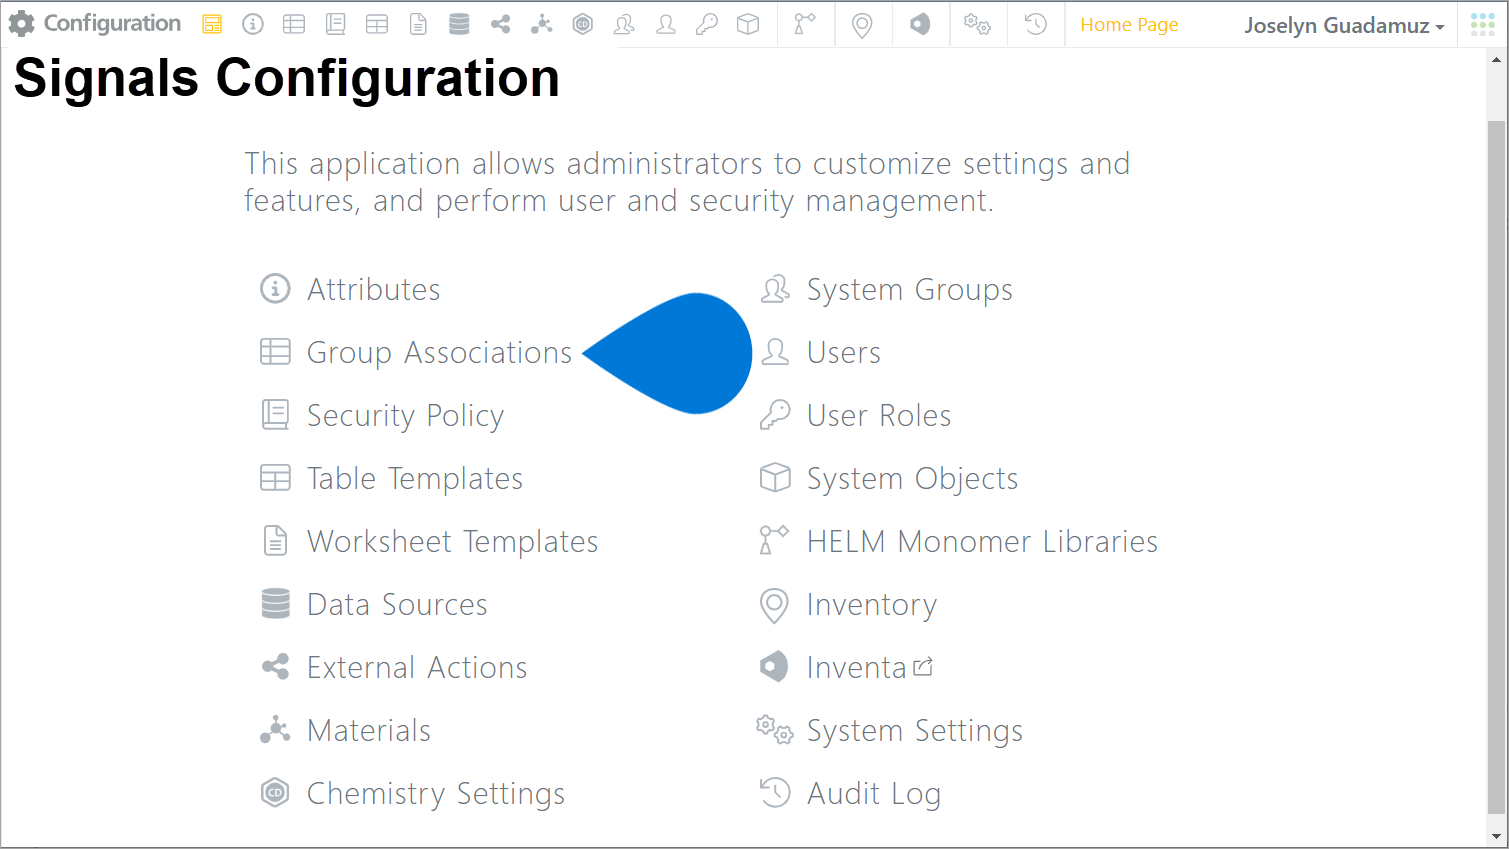Open Worksheet Templates from the toolbar document icon
The width and height of the screenshot is (1509, 849).
click(x=418, y=25)
